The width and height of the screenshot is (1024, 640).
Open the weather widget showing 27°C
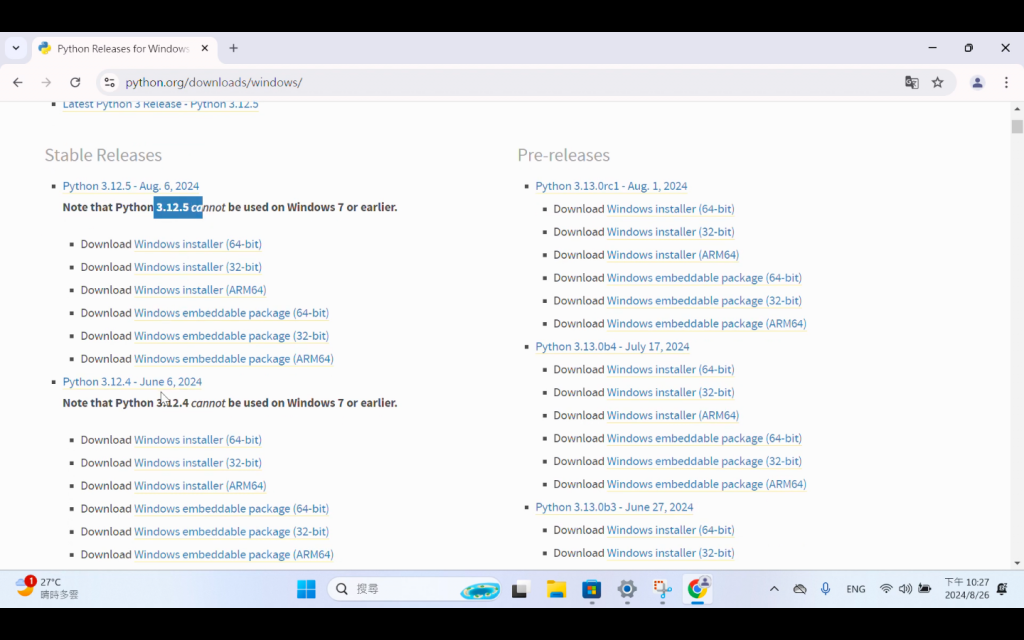point(47,588)
